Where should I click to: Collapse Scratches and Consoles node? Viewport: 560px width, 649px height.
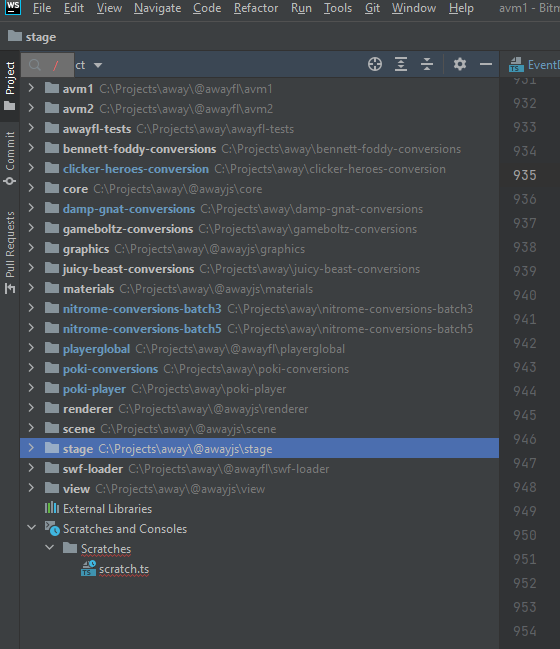pos(31,528)
